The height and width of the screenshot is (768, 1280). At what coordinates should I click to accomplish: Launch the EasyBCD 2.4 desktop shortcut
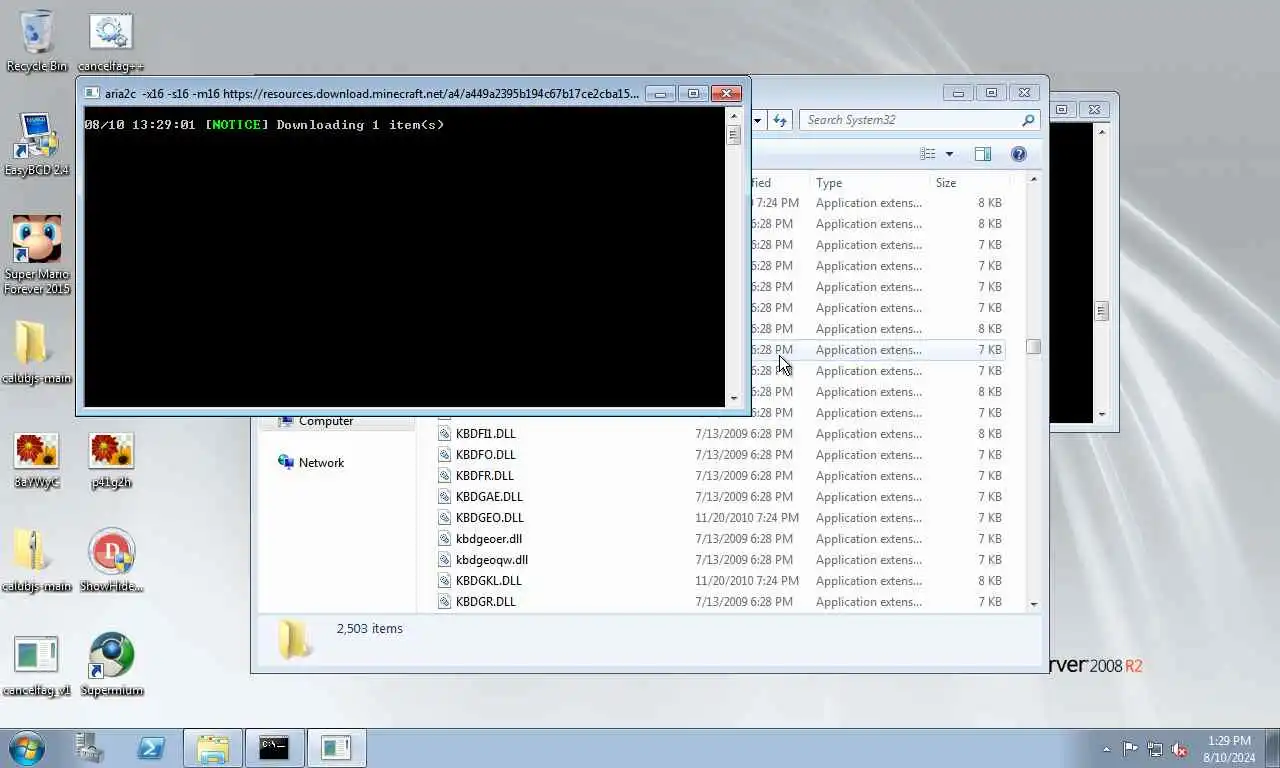click(36, 144)
